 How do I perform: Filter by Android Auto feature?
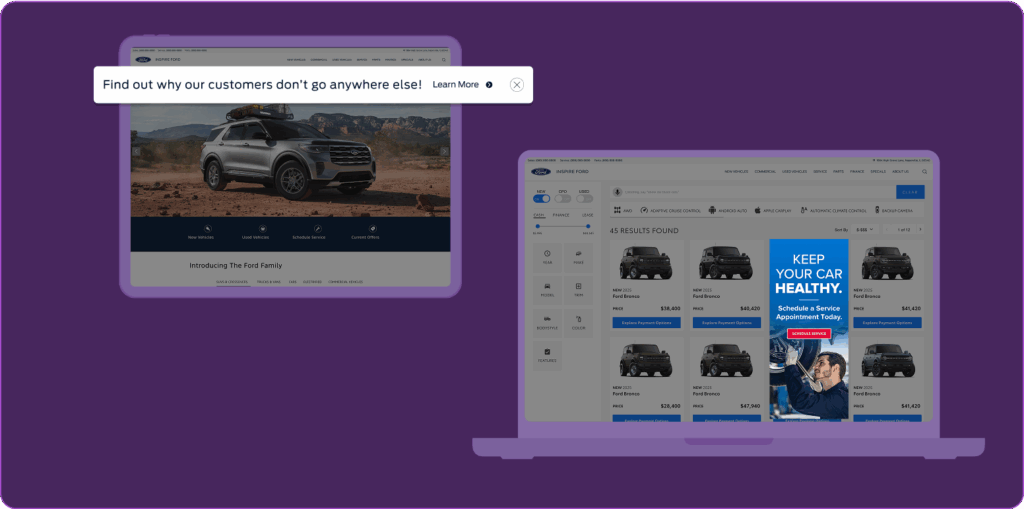pyautogui.click(x=728, y=210)
